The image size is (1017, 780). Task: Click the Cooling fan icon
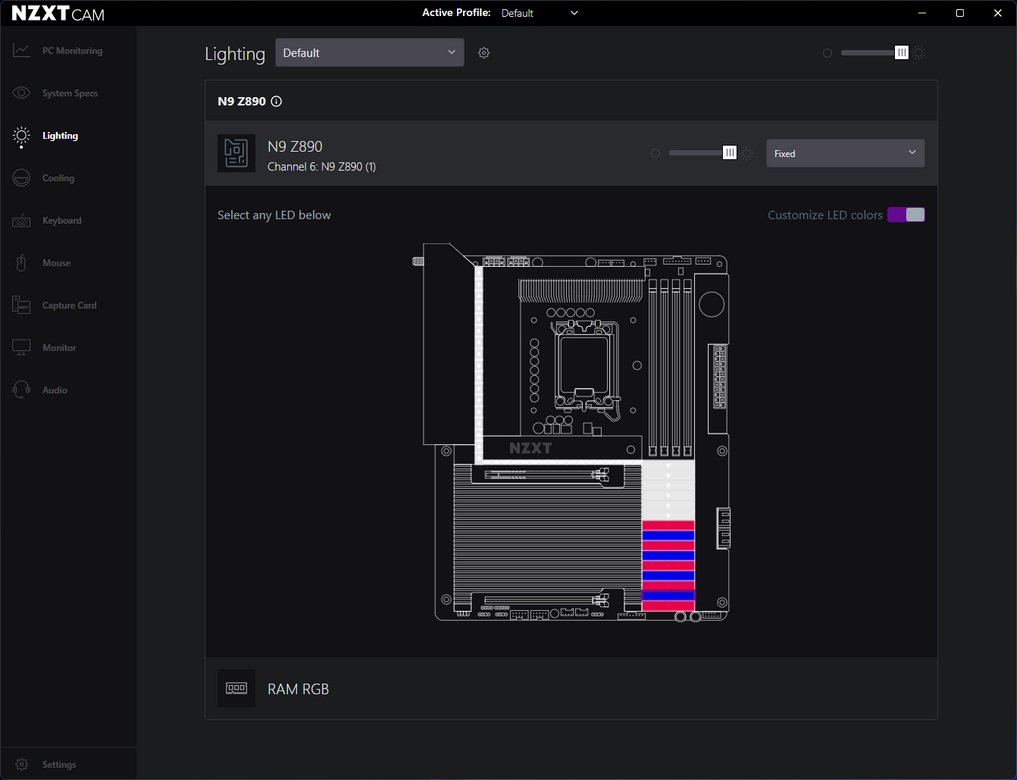coord(21,178)
